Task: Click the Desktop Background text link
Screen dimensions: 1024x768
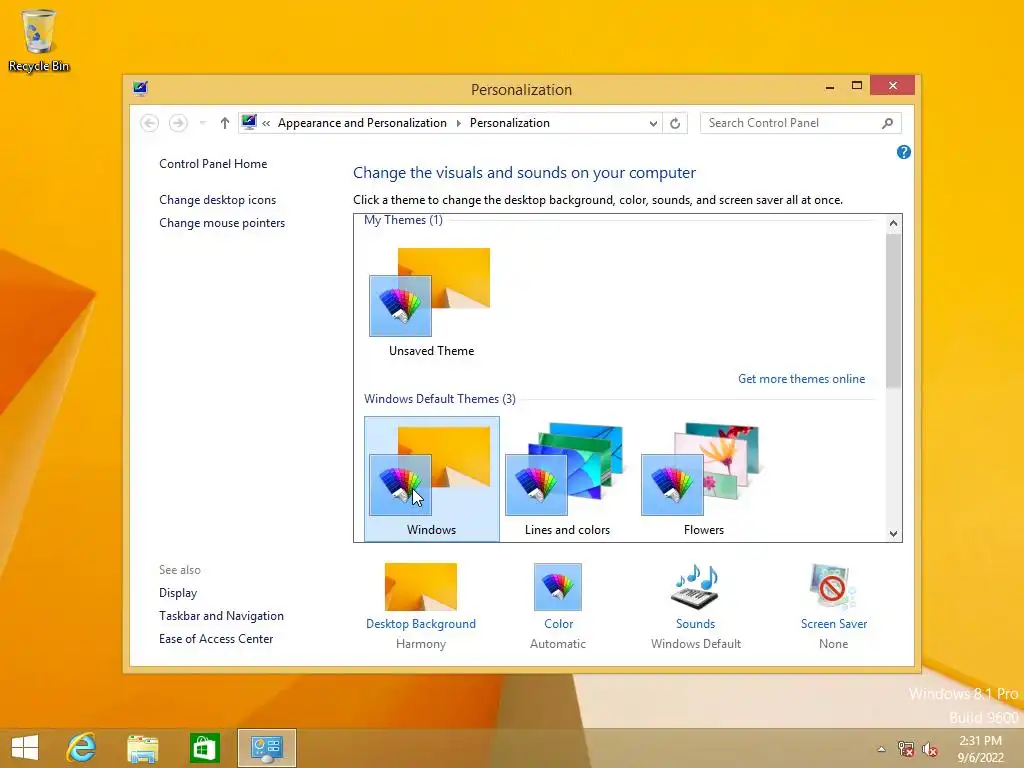Action: 421,624
